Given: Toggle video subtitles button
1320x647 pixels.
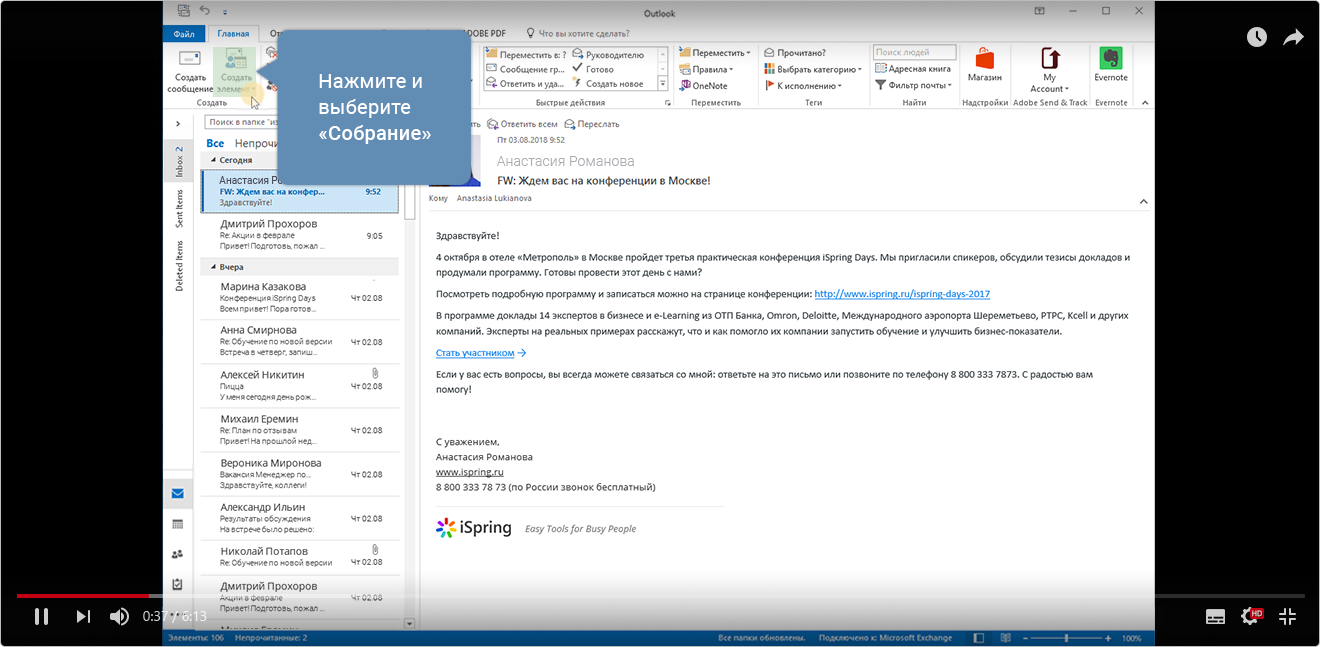Looking at the screenshot, I should tap(1215, 616).
